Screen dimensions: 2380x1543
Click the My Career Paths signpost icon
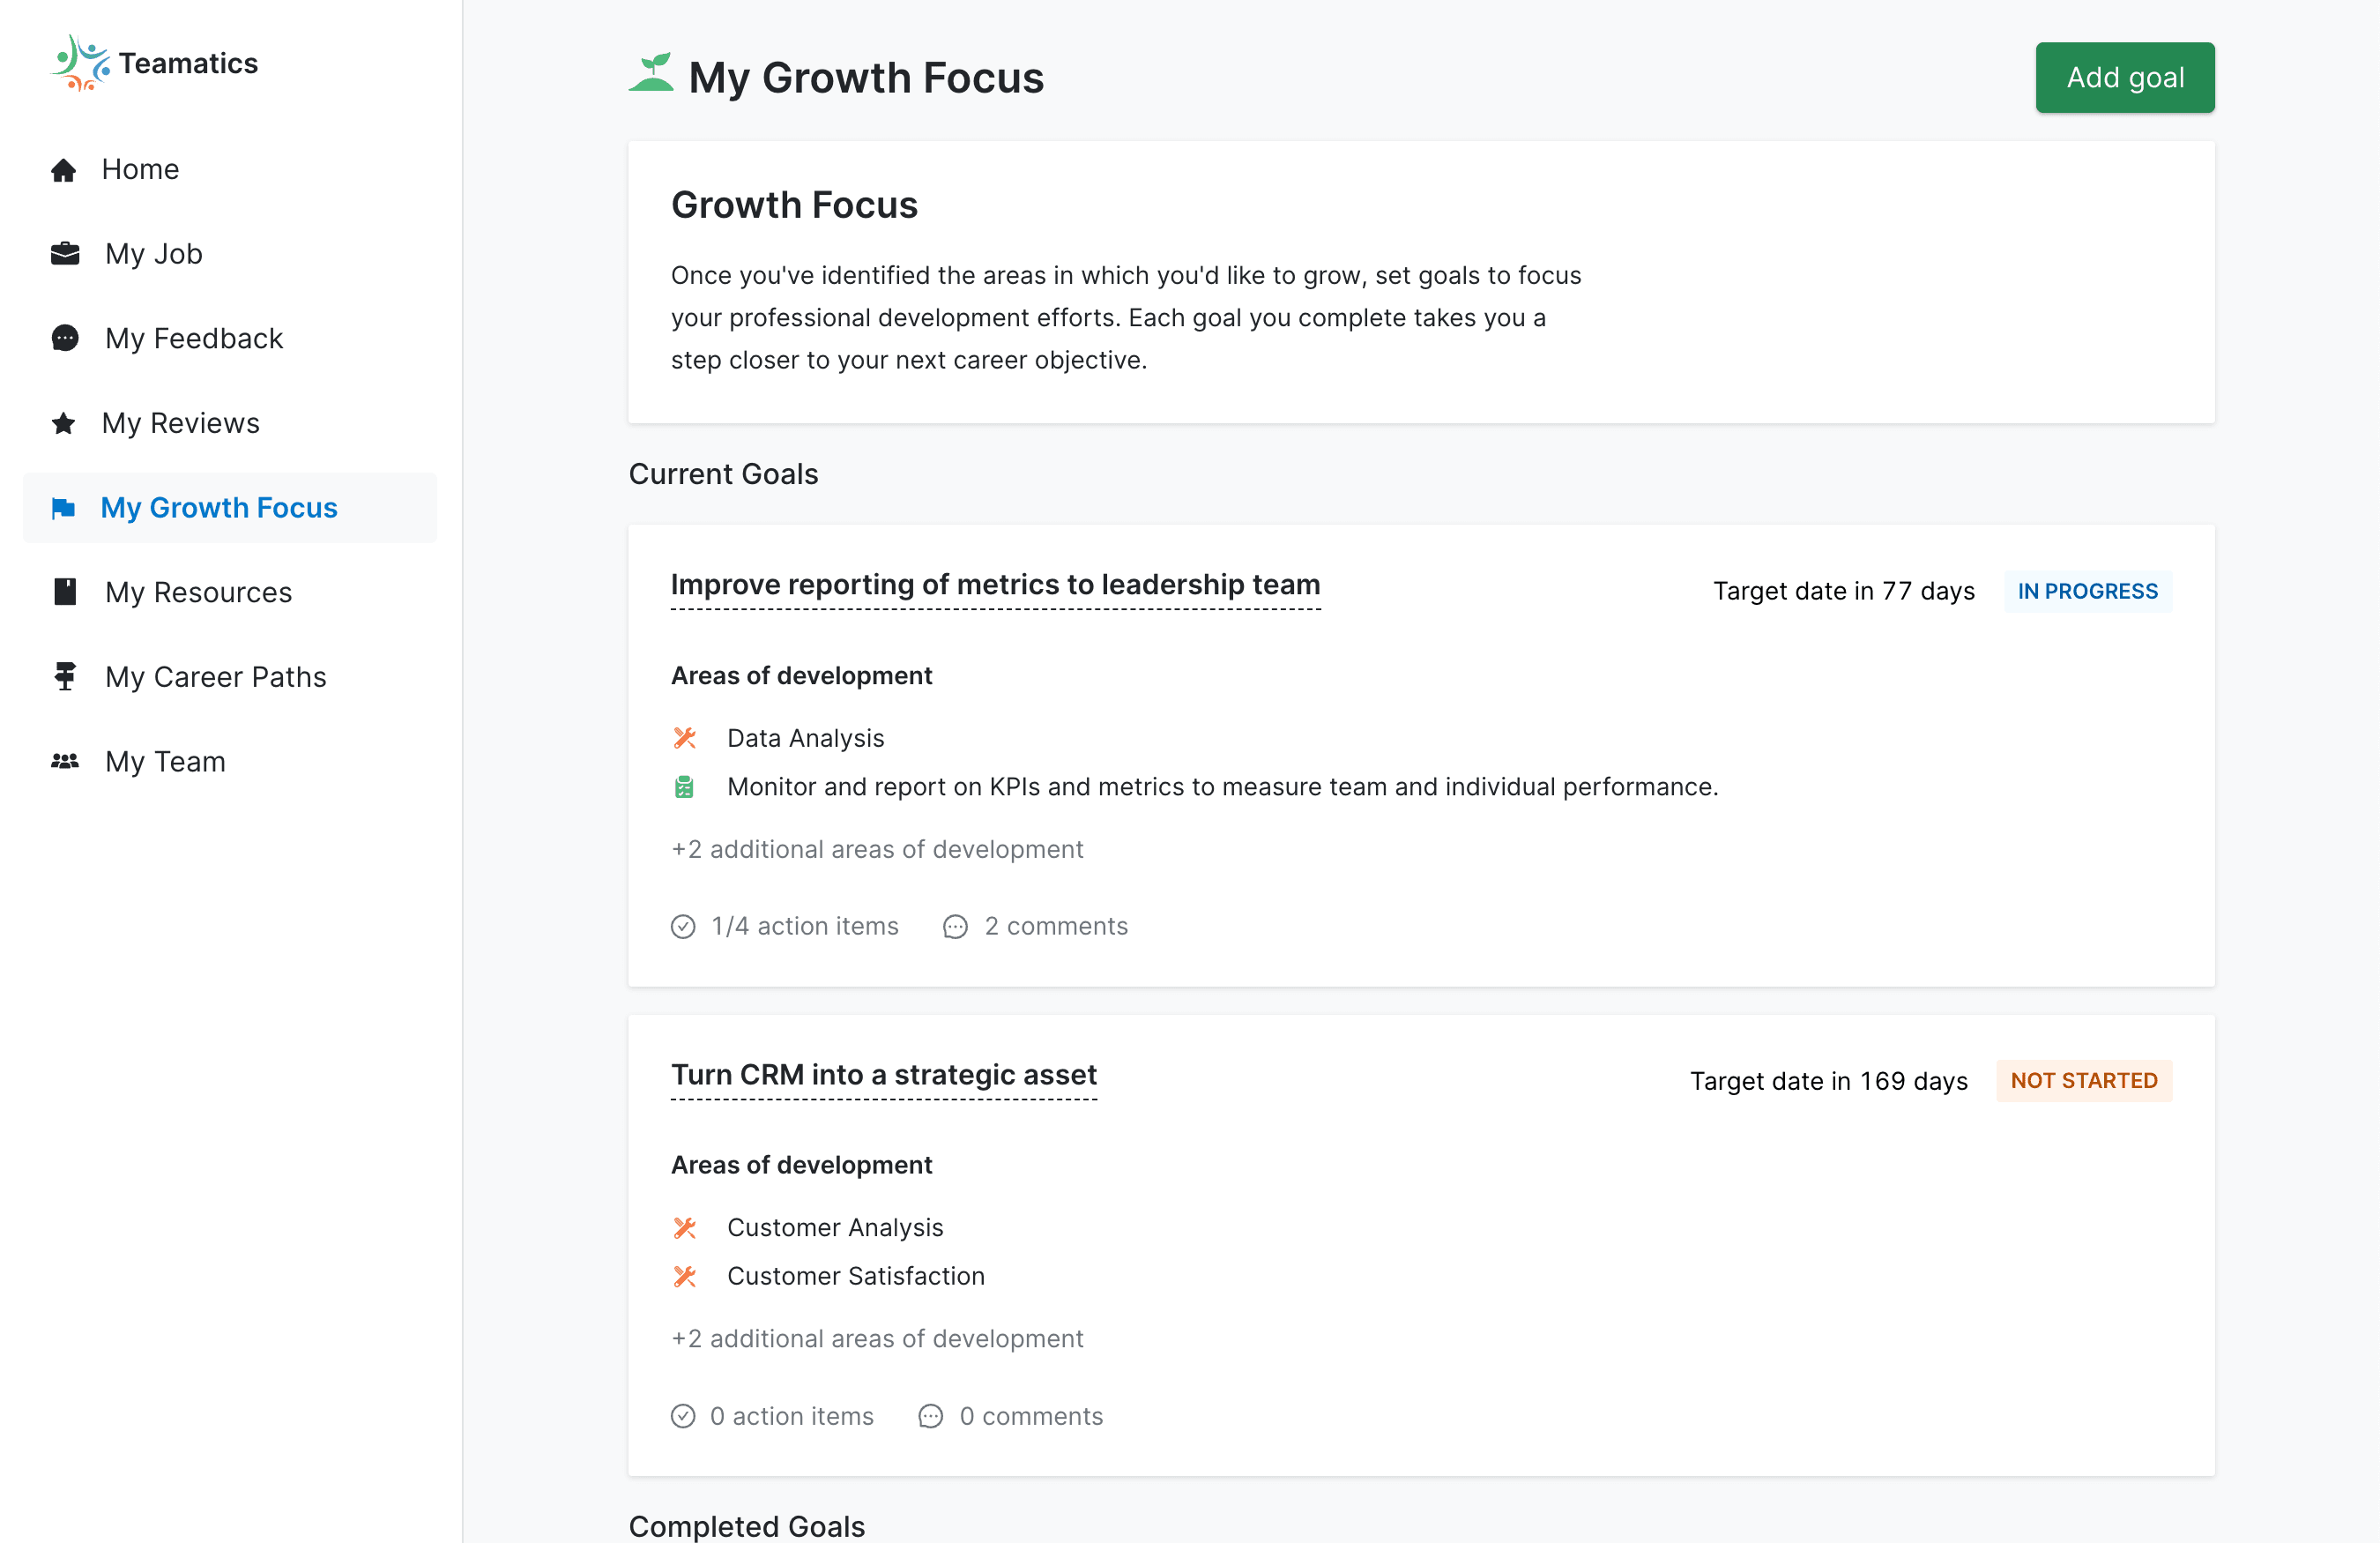(65, 677)
